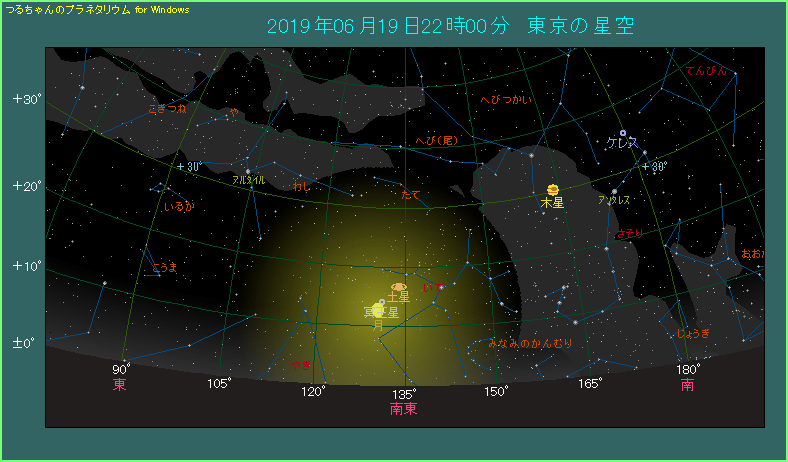Click the 南東 direction label
This screenshot has height=462, width=788.
pos(403,408)
